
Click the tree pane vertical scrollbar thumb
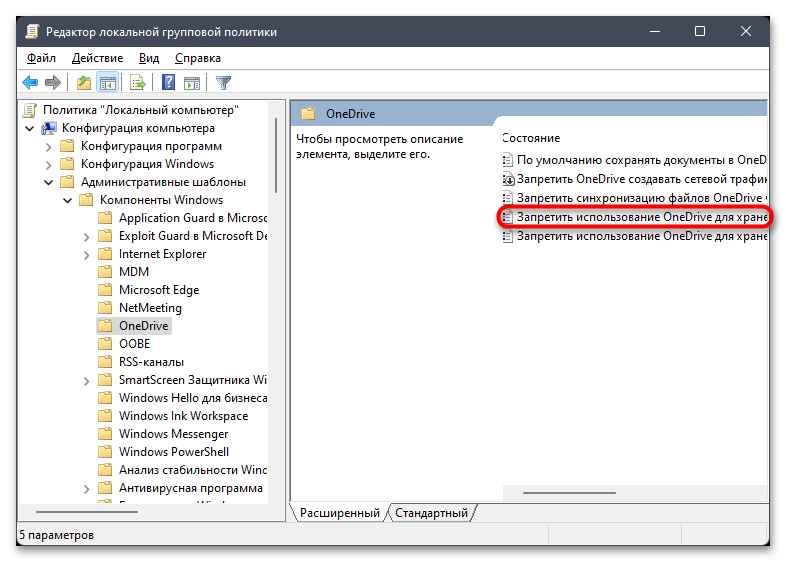[x=276, y=155]
